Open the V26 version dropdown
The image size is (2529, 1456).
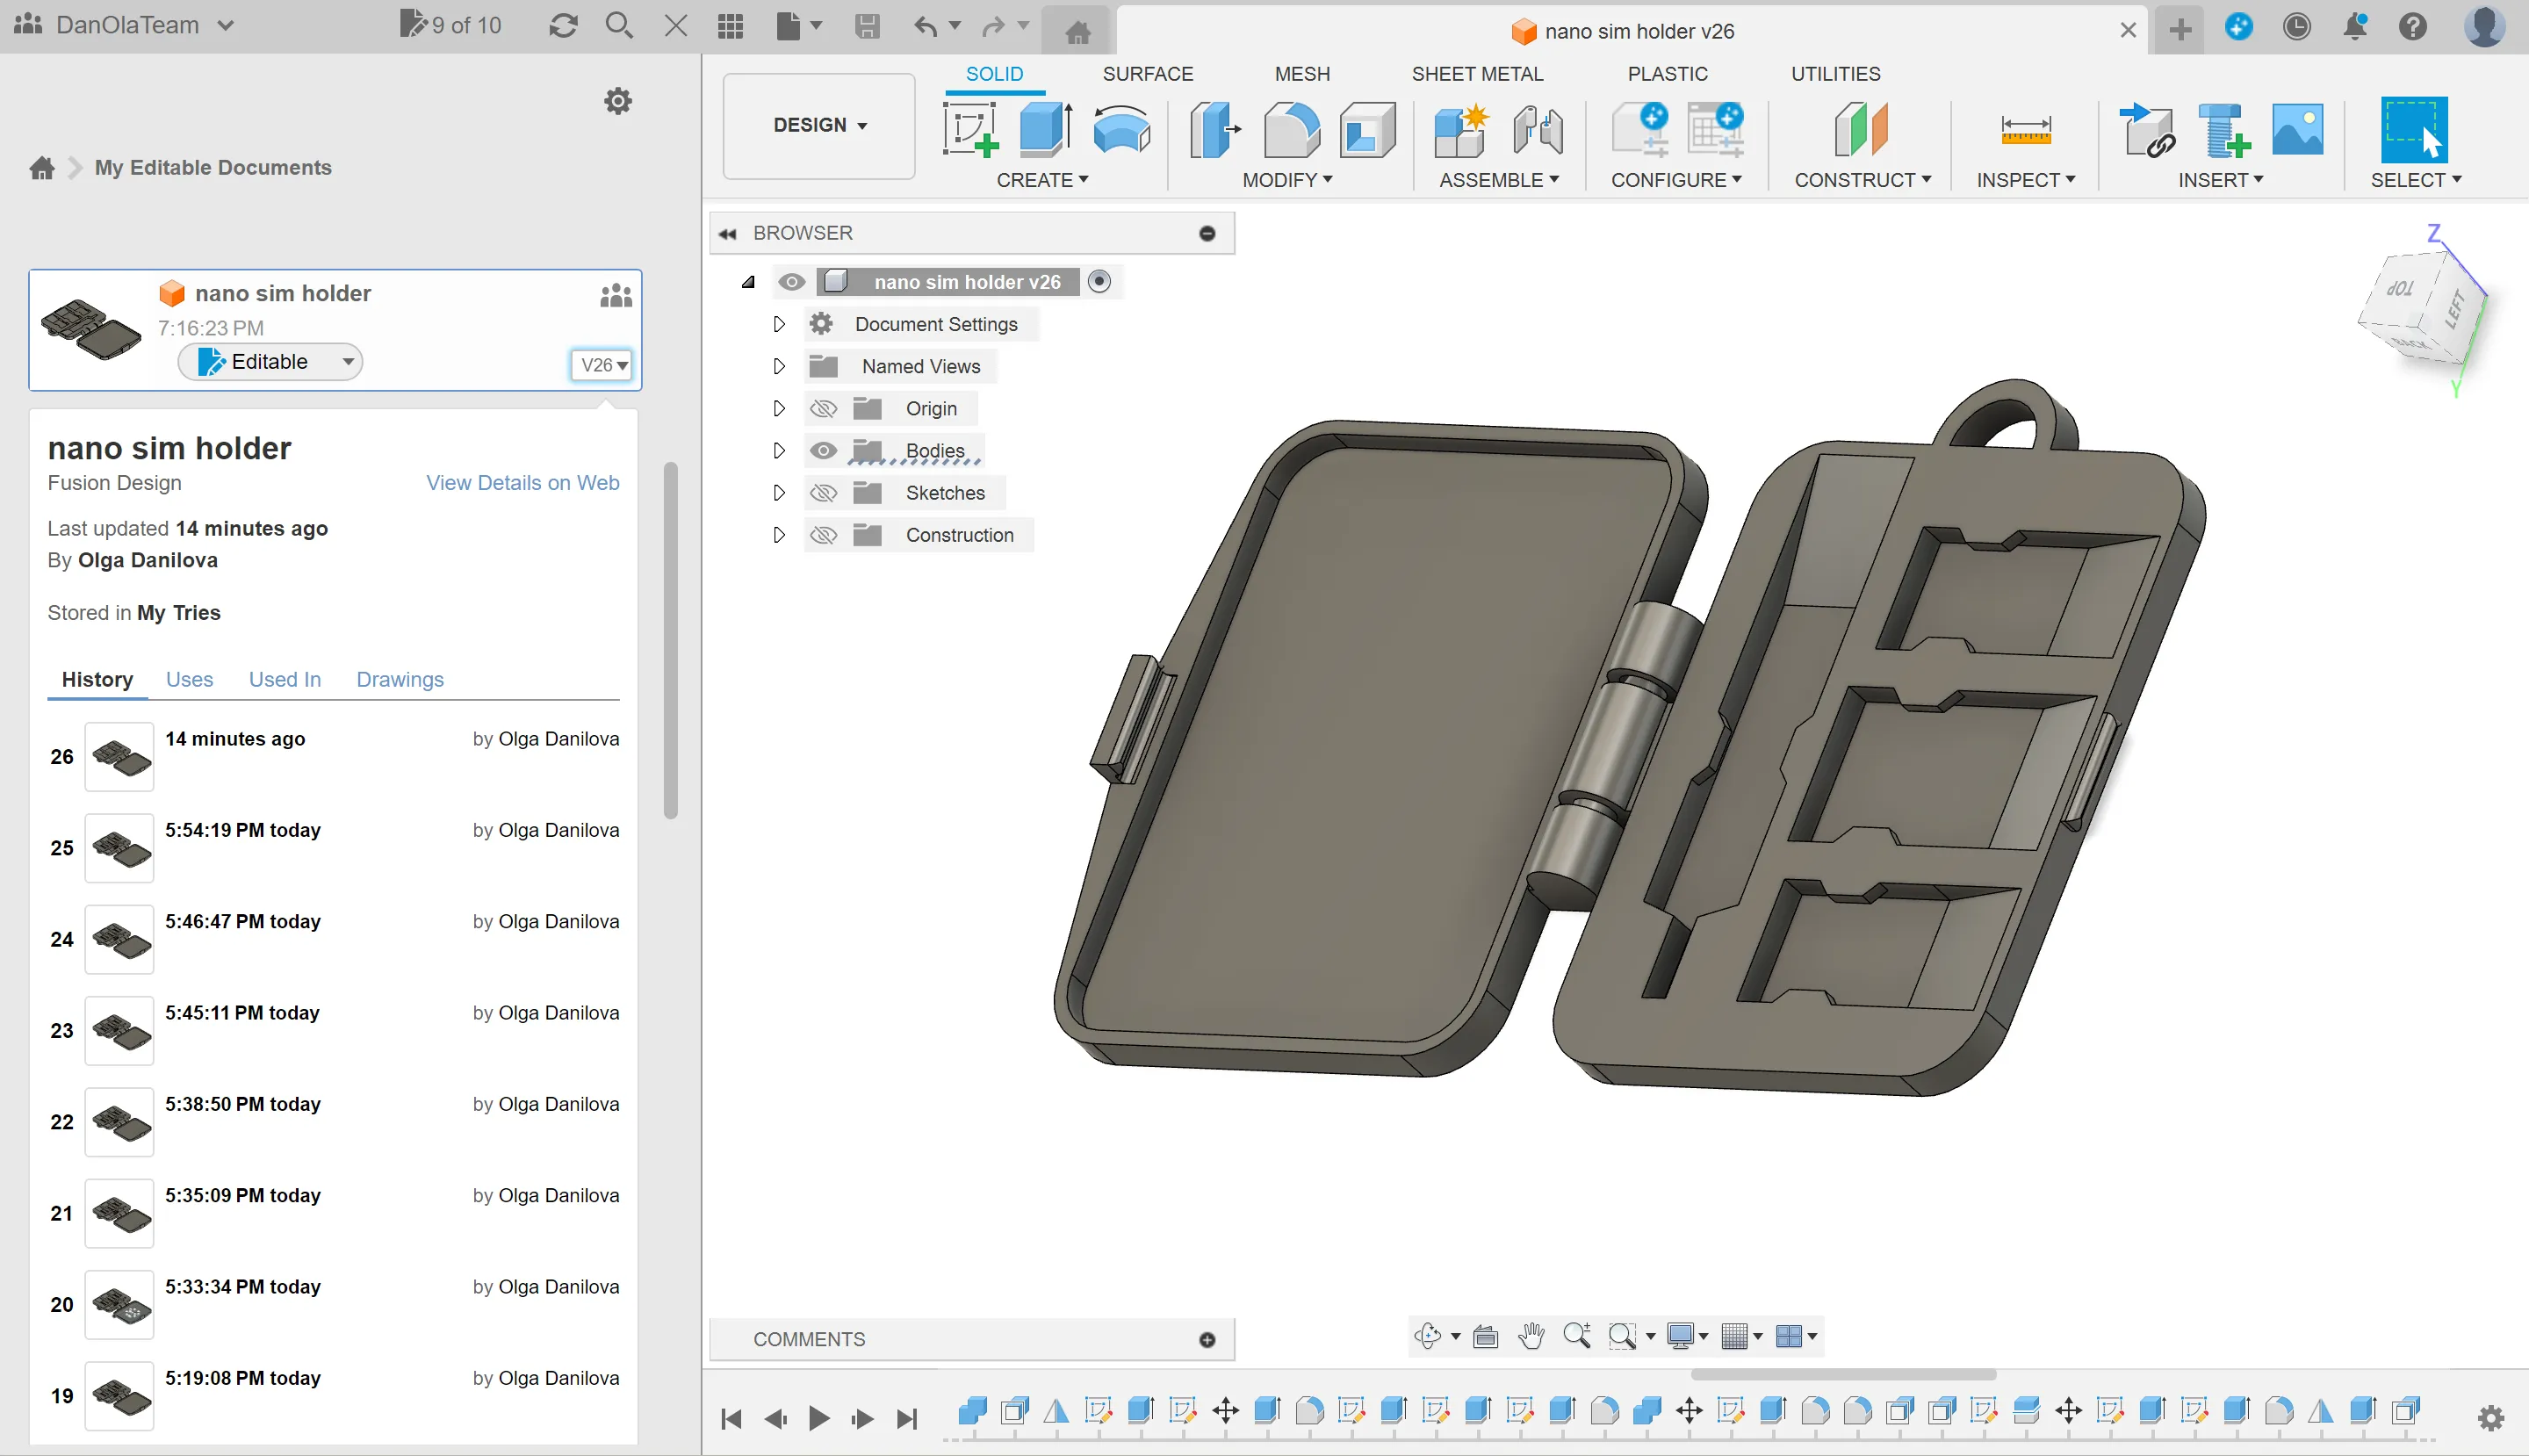[603, 365]
